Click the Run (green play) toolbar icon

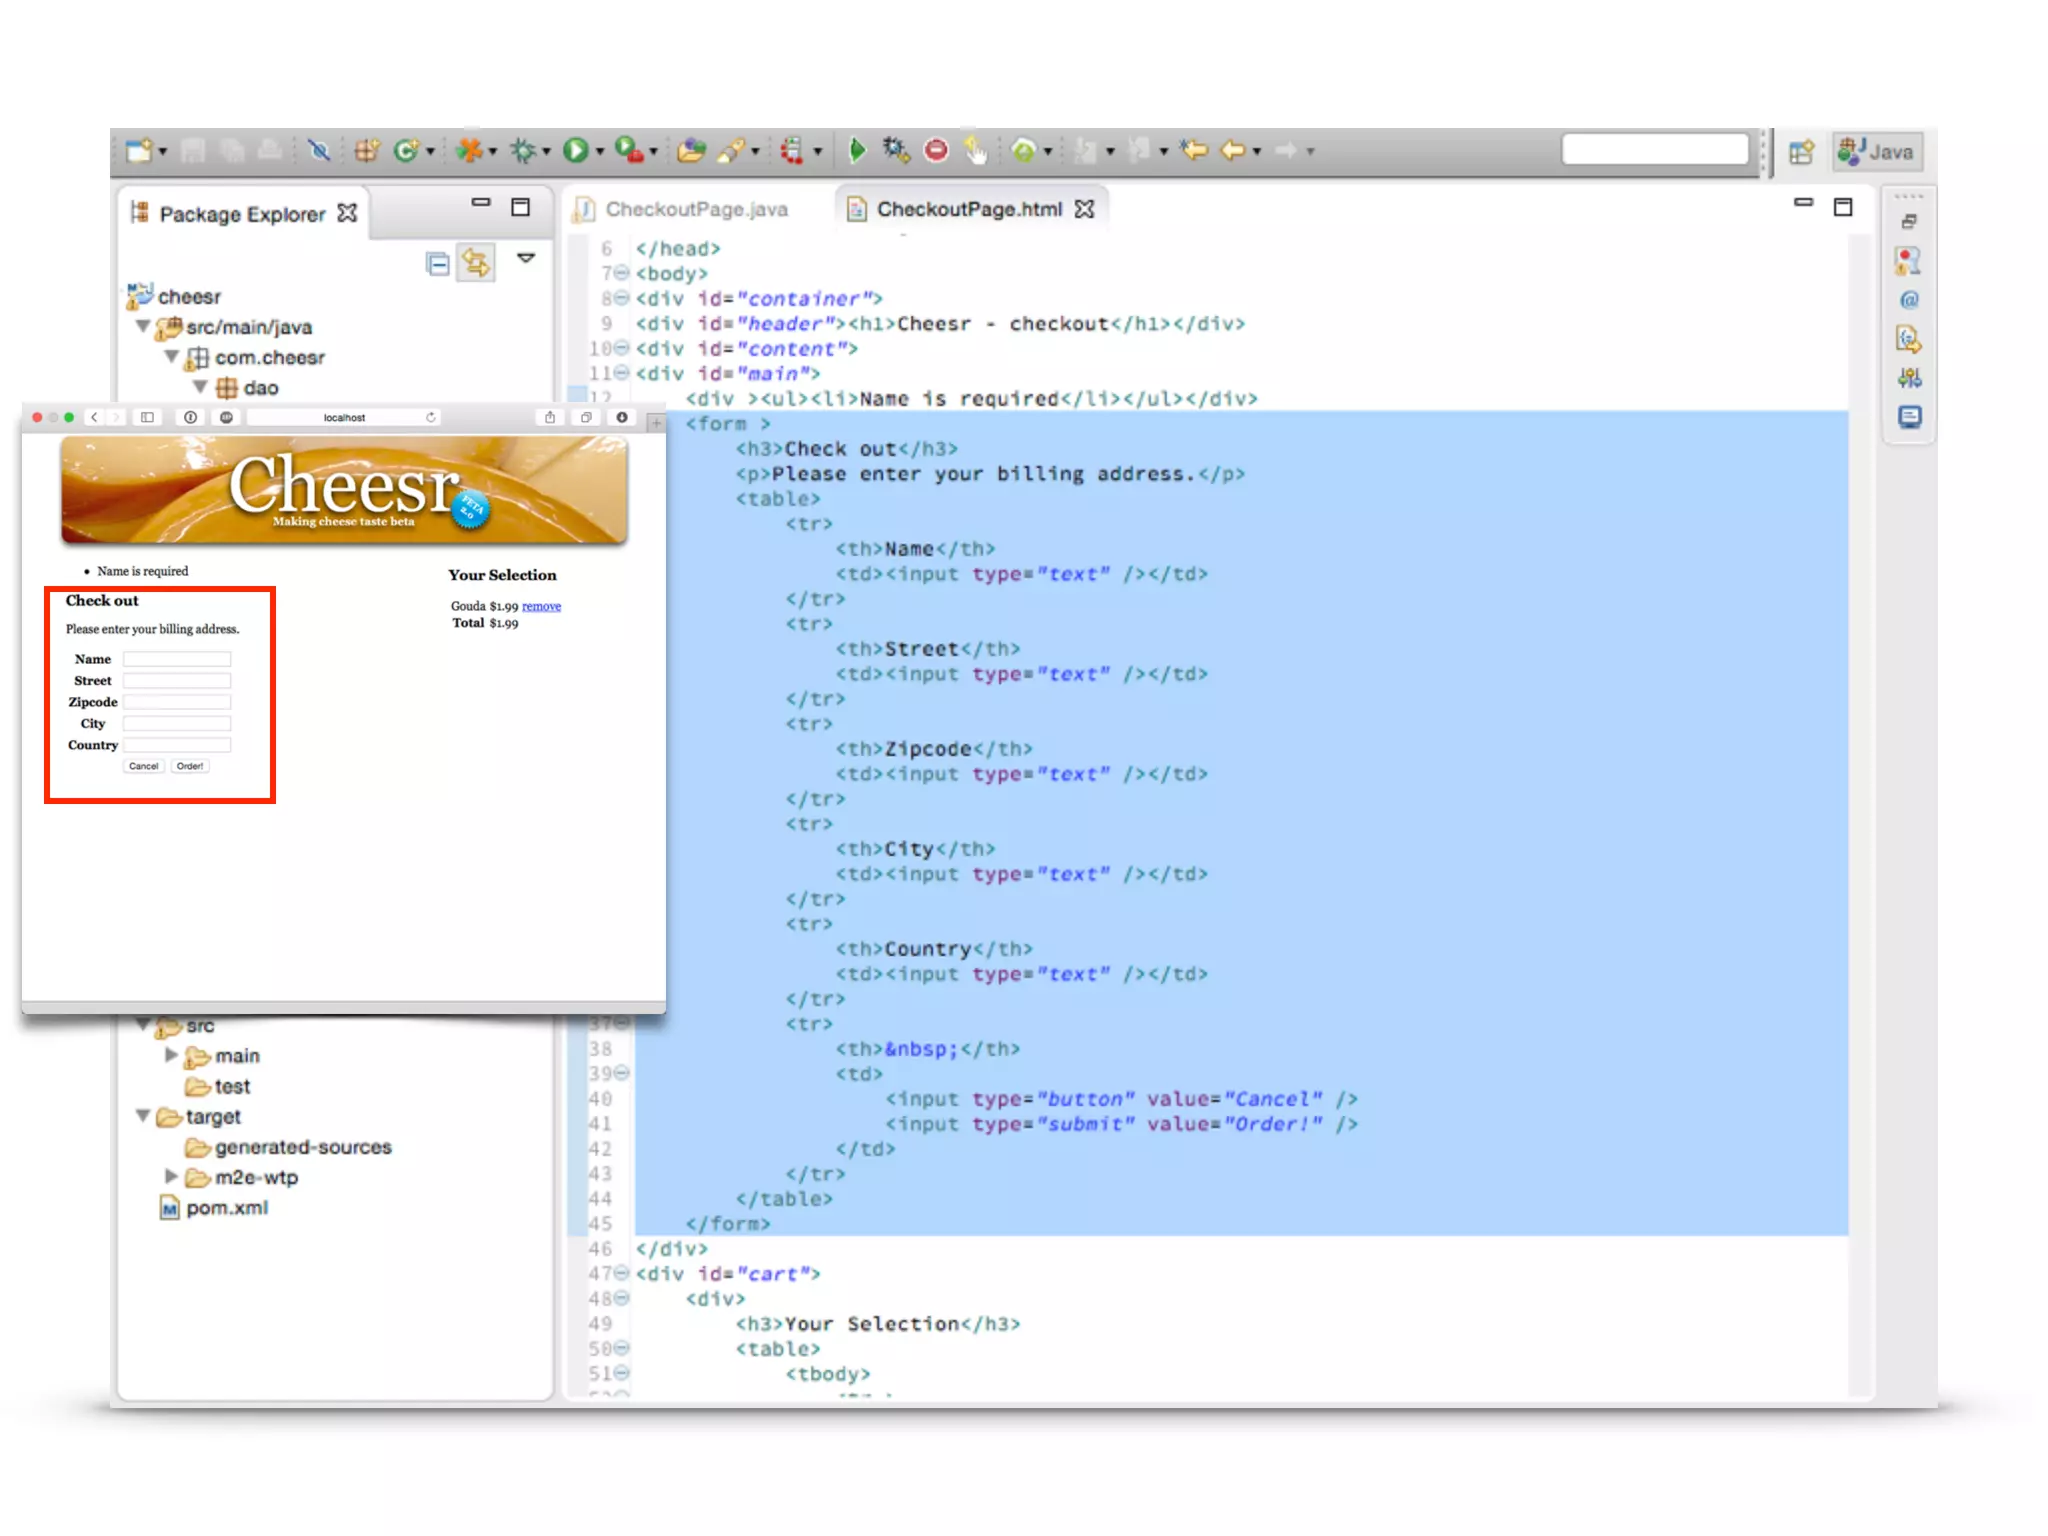pos(575,150)
